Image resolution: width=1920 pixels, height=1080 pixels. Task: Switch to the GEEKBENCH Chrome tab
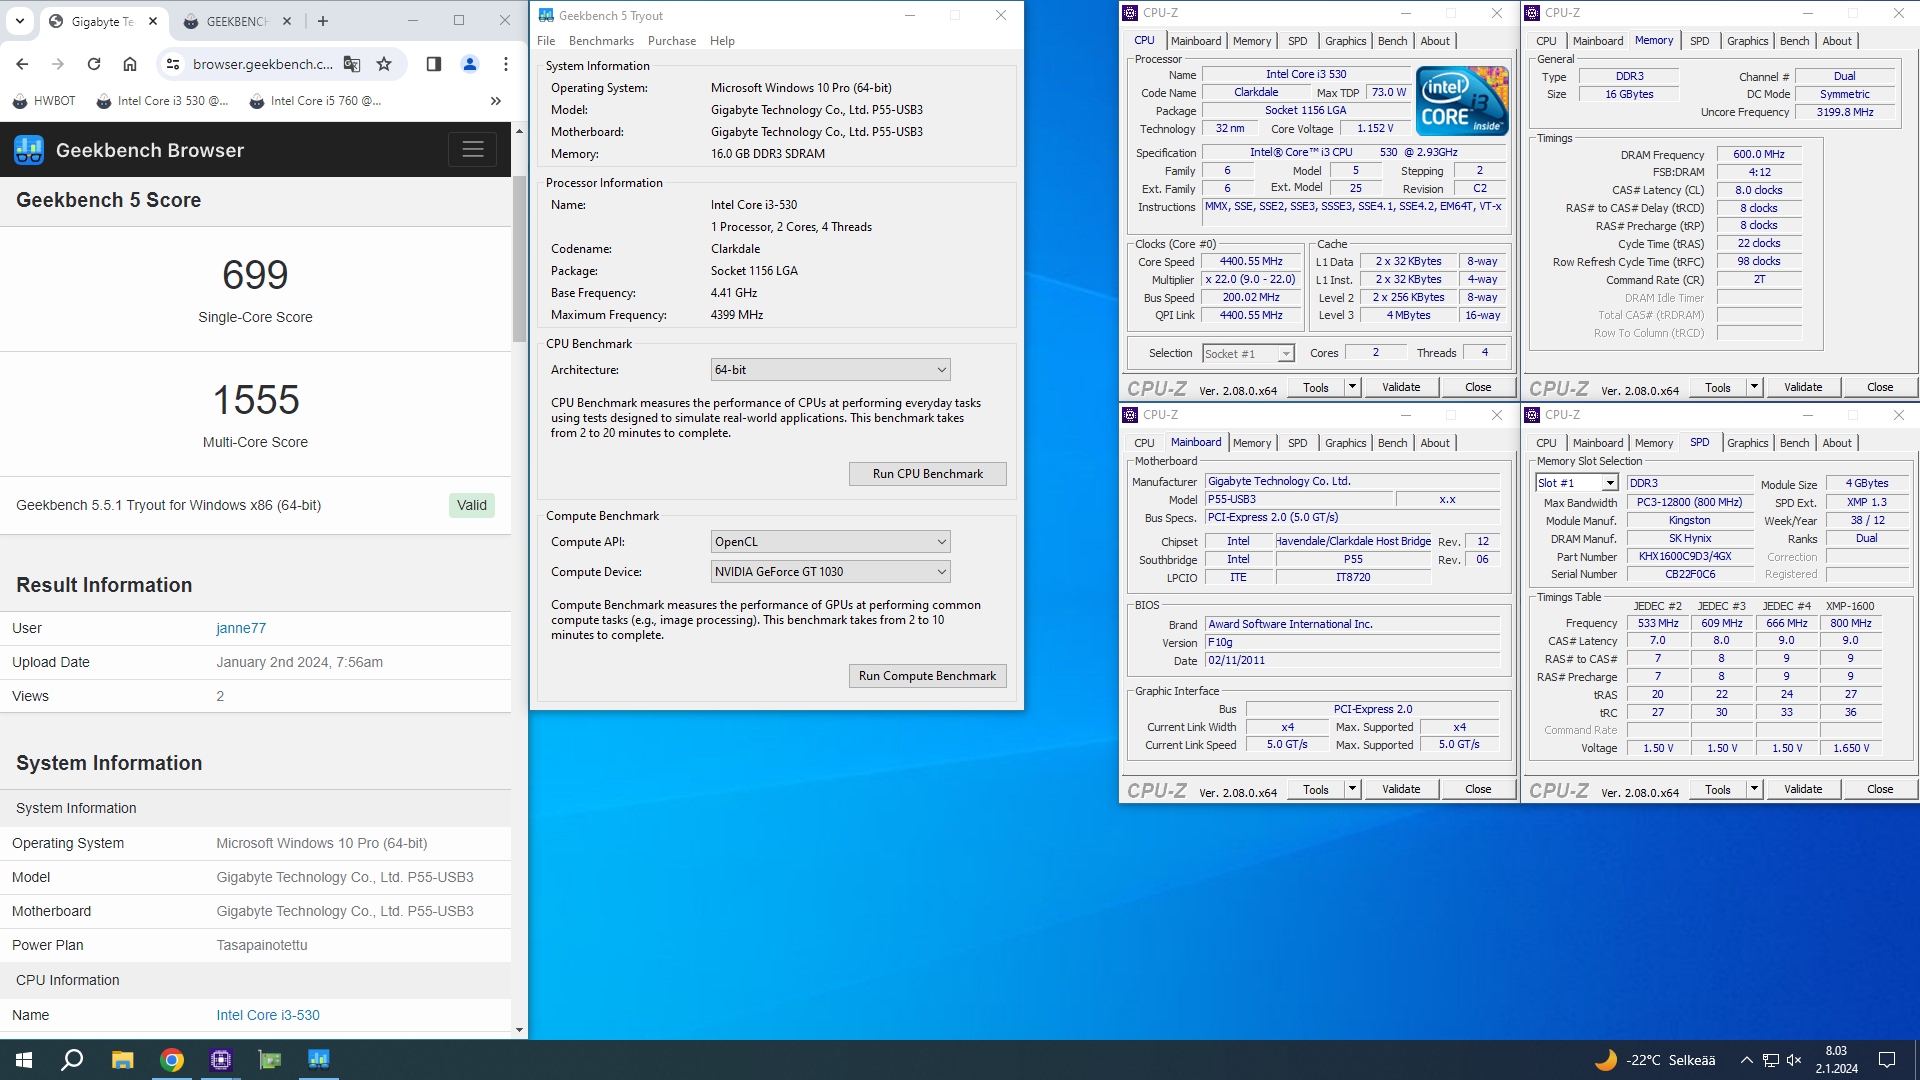(238, 21)
